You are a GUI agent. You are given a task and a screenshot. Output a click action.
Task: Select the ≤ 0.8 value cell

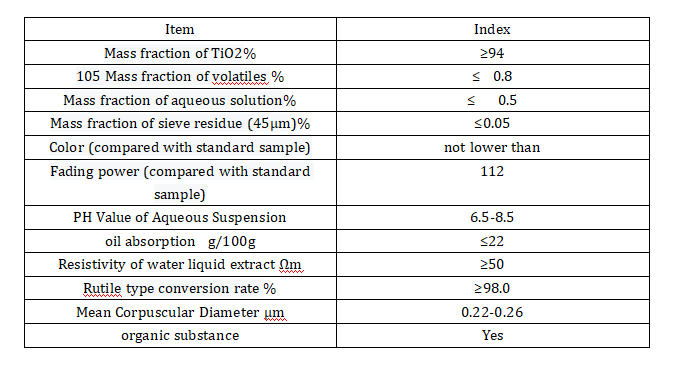click(x=493, y=77)
